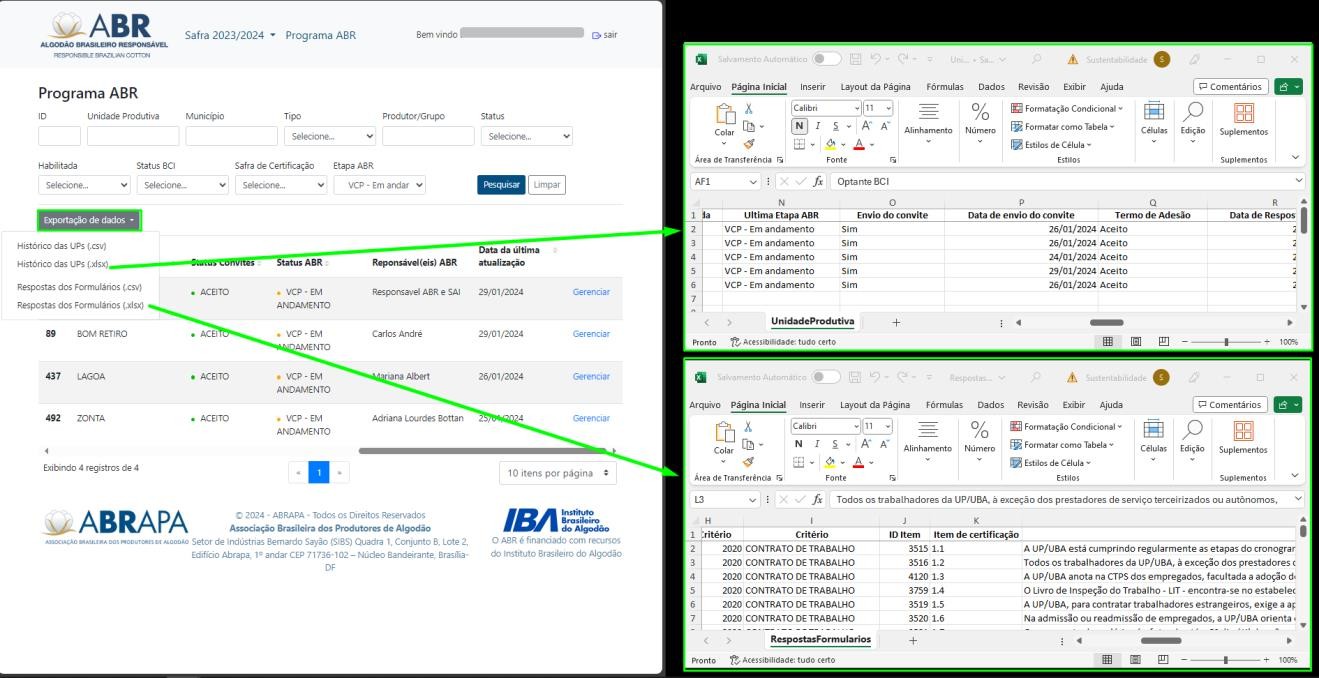1319x678 pixels.
Task: Open the 10 itens por página selector
Action: (x=557, y=473)
